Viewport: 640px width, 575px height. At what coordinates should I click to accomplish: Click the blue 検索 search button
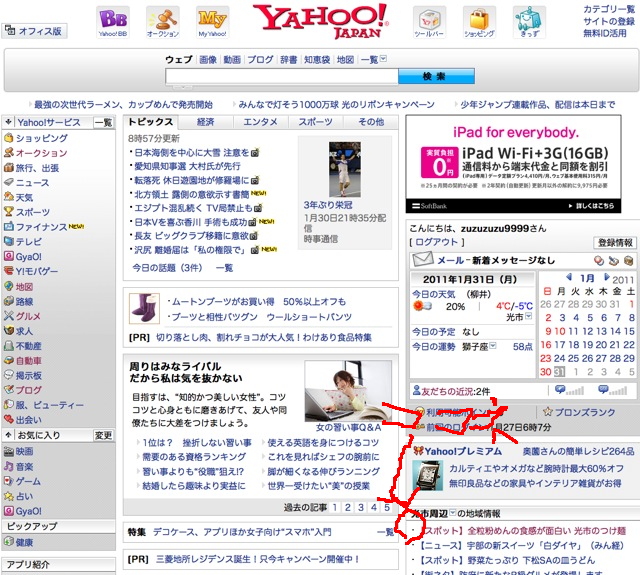pos(436,76)
